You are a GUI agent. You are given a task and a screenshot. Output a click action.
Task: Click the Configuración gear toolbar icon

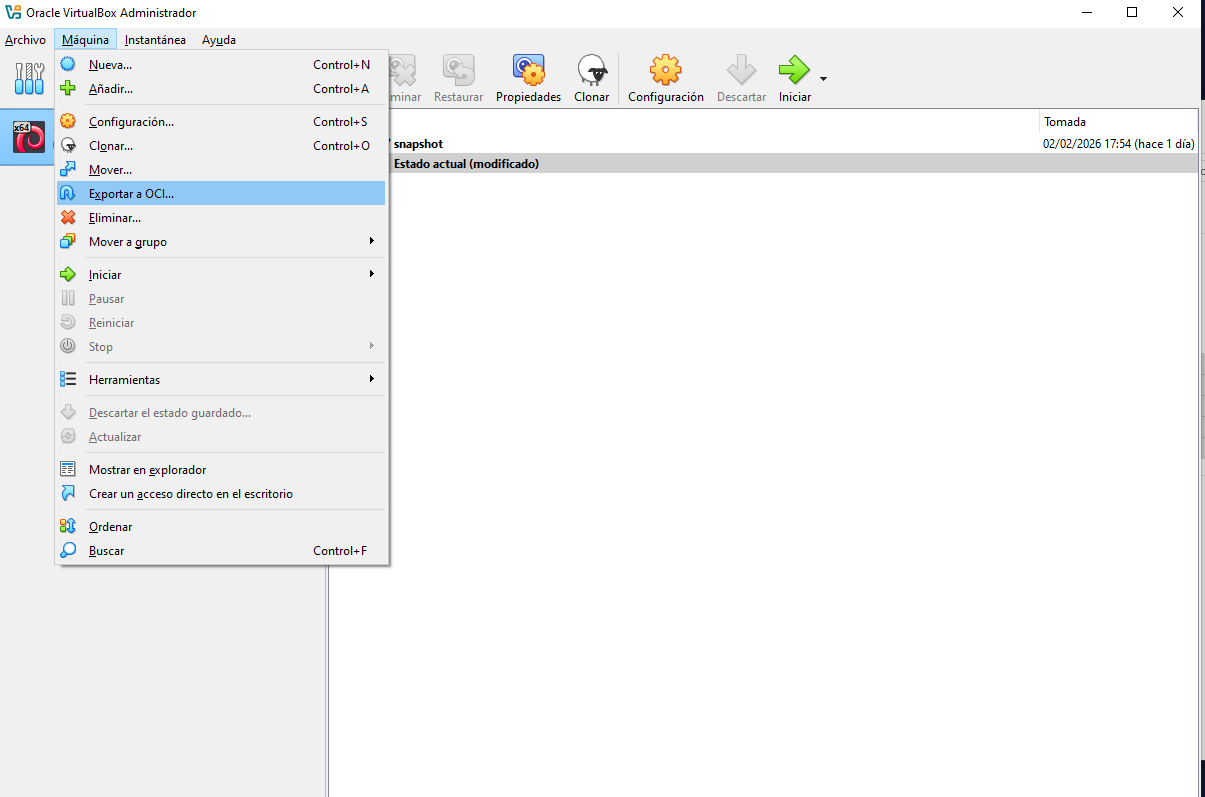coord(666,70)
